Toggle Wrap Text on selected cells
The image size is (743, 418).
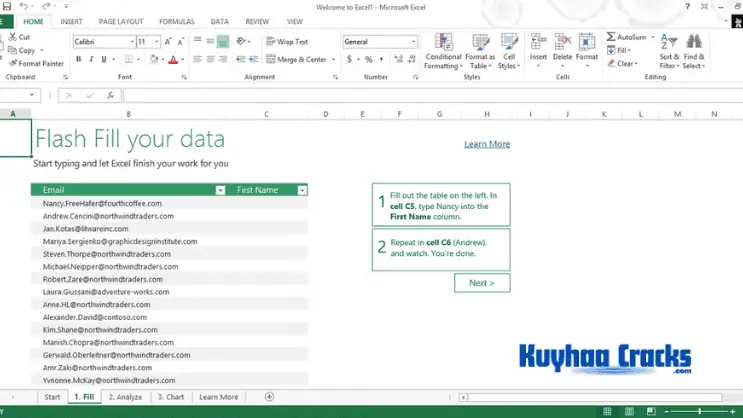[x=288, y=42]
